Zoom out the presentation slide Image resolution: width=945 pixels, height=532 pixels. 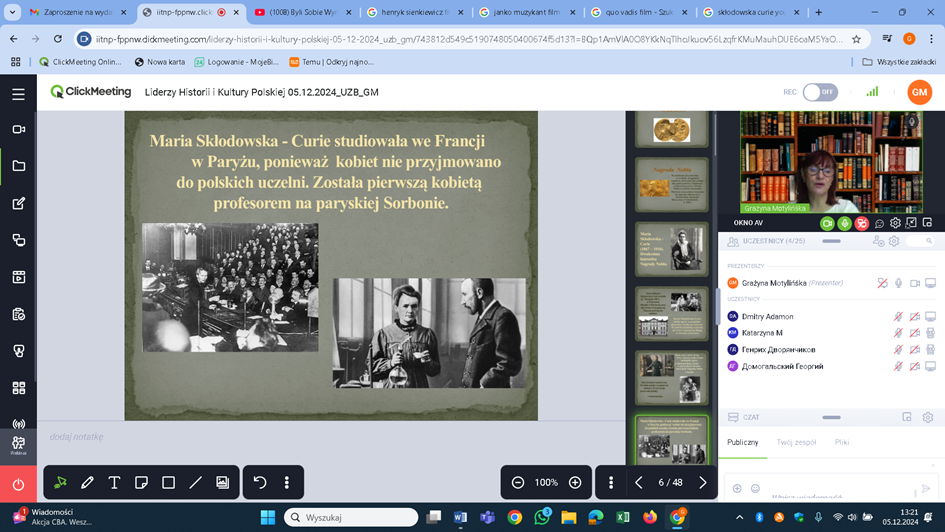point(518,483)
